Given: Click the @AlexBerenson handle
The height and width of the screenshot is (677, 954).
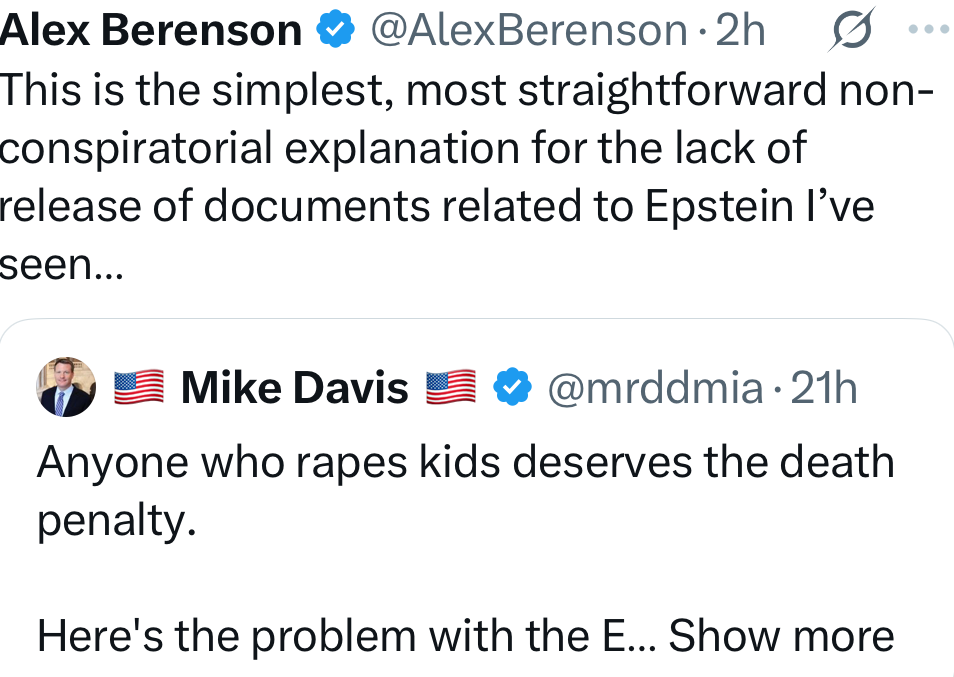Looking at the screenshot, I should (x=529, y=31).
